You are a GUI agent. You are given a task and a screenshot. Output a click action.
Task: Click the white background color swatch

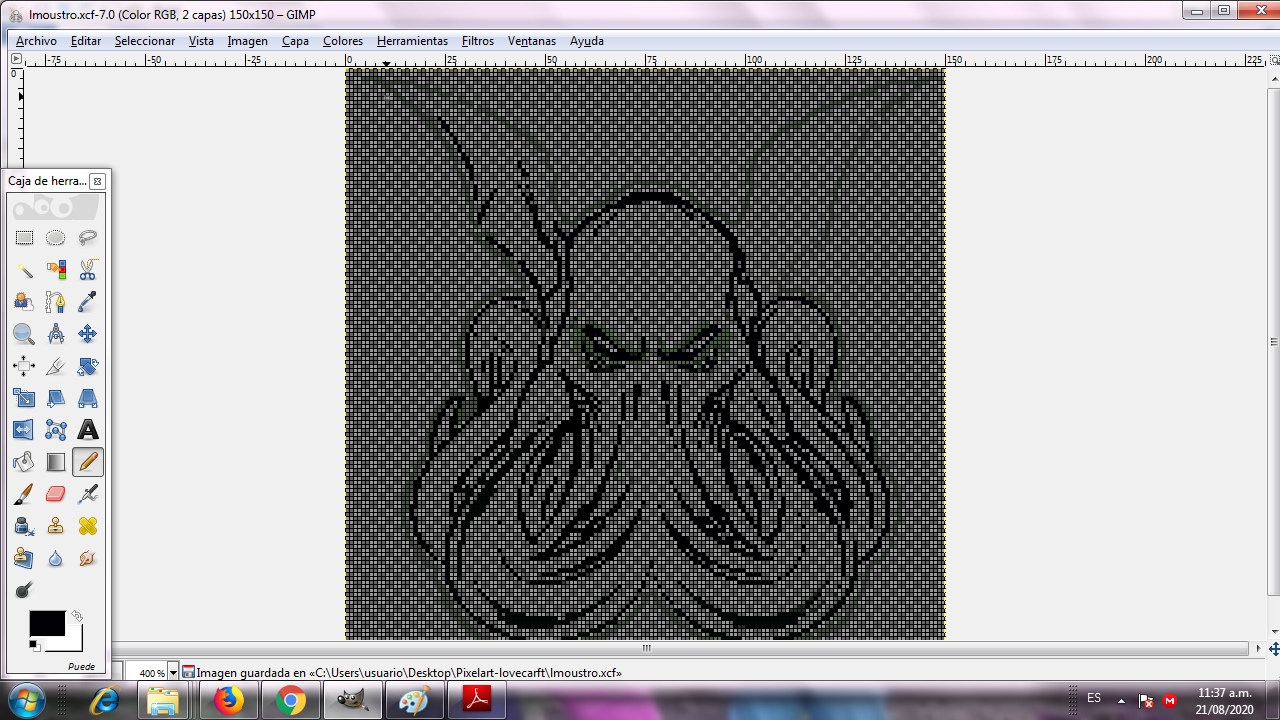pyautogui.click(x=72, y=641)
